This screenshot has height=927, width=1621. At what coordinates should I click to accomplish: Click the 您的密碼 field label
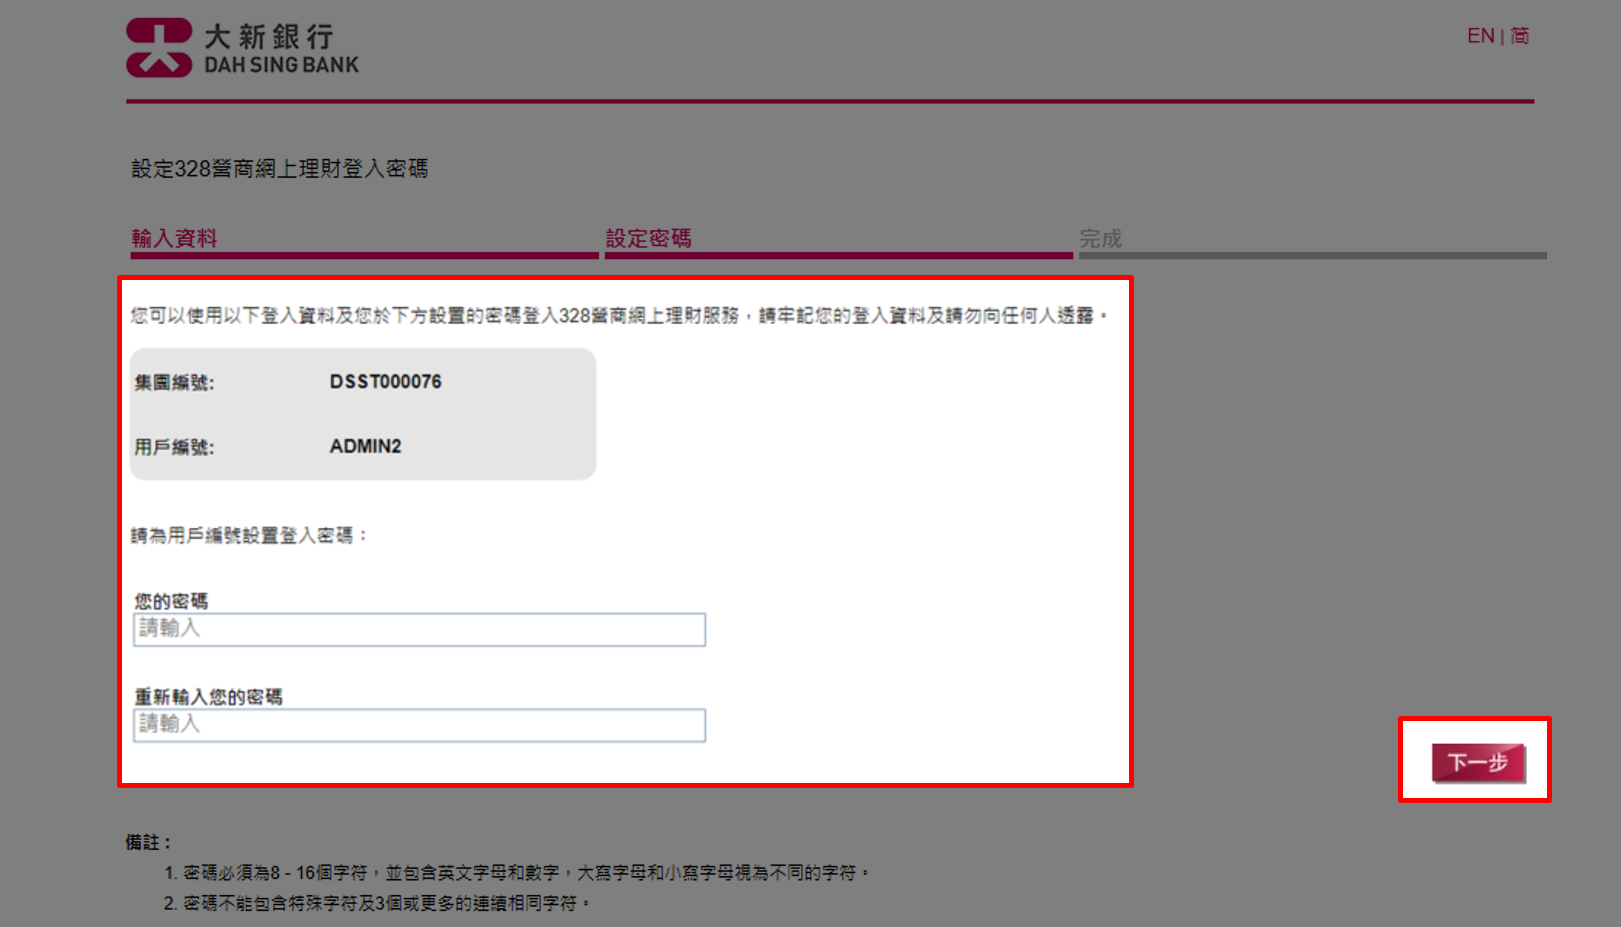pyautogui.click(x=171, y=601)
